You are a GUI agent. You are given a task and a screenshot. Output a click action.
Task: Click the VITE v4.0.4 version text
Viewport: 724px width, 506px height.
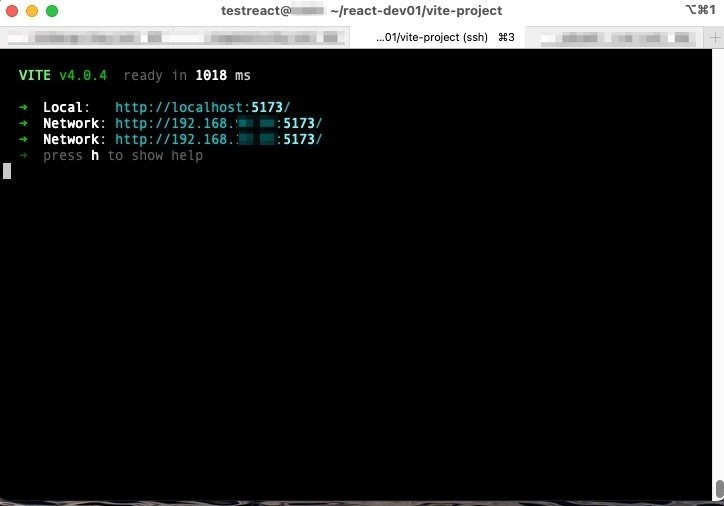pos(63,75)
